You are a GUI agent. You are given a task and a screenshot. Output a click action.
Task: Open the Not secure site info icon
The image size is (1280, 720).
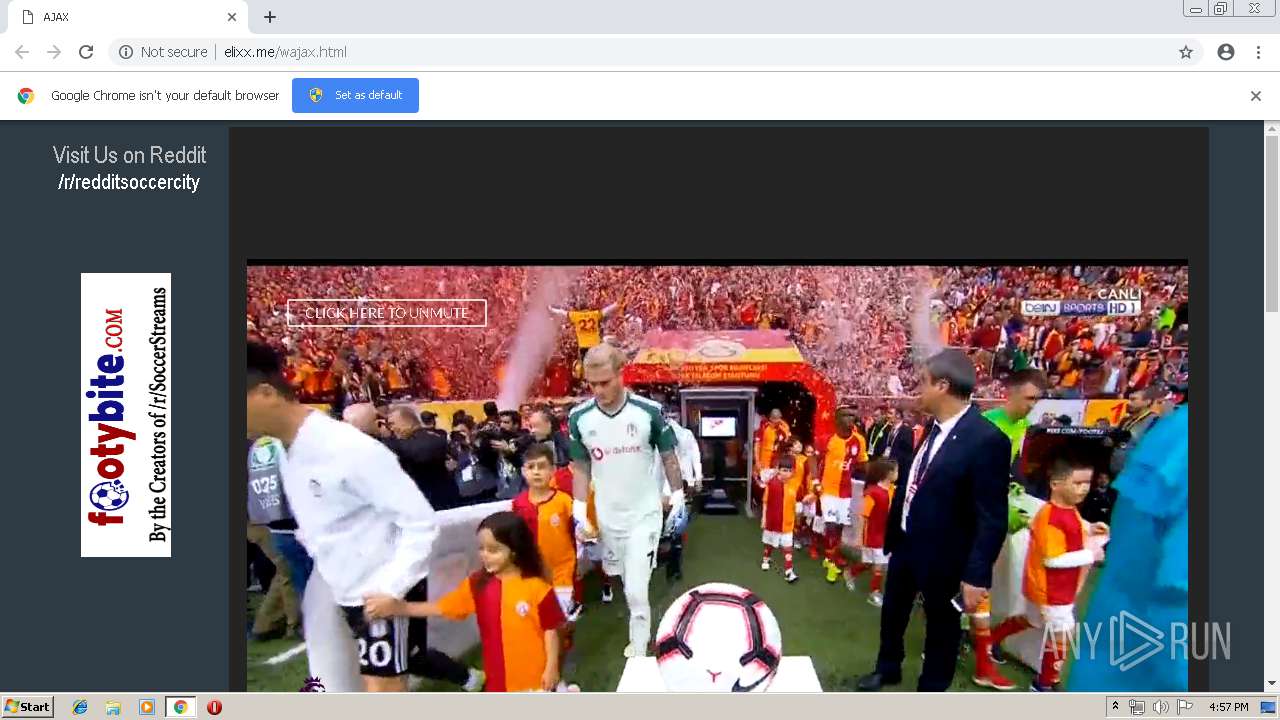(x=126, y=52)
